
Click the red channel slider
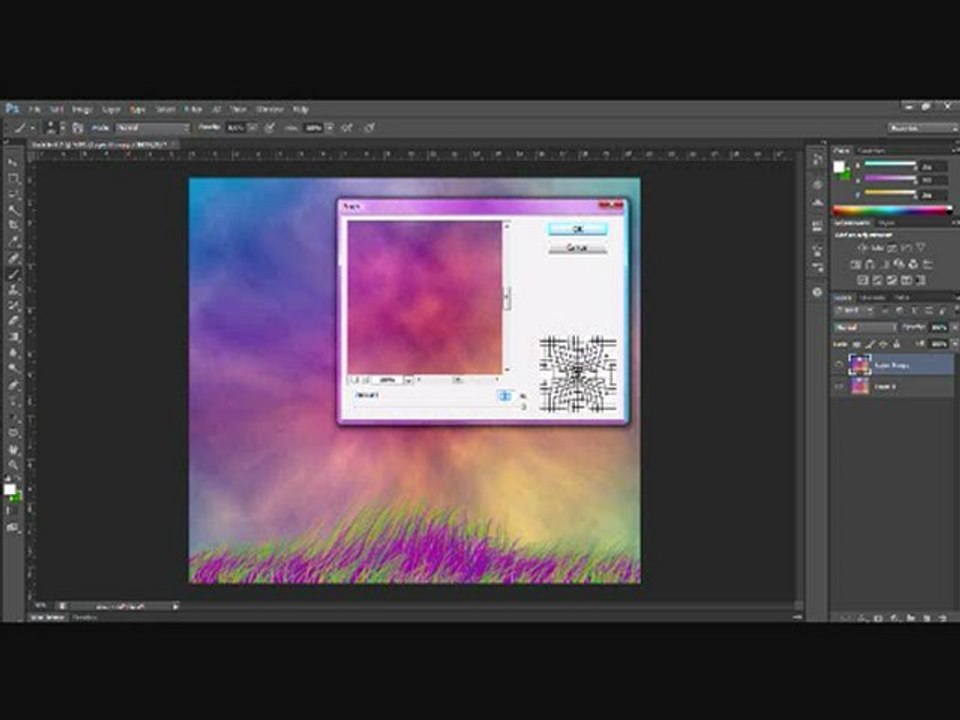coord(890,165)
